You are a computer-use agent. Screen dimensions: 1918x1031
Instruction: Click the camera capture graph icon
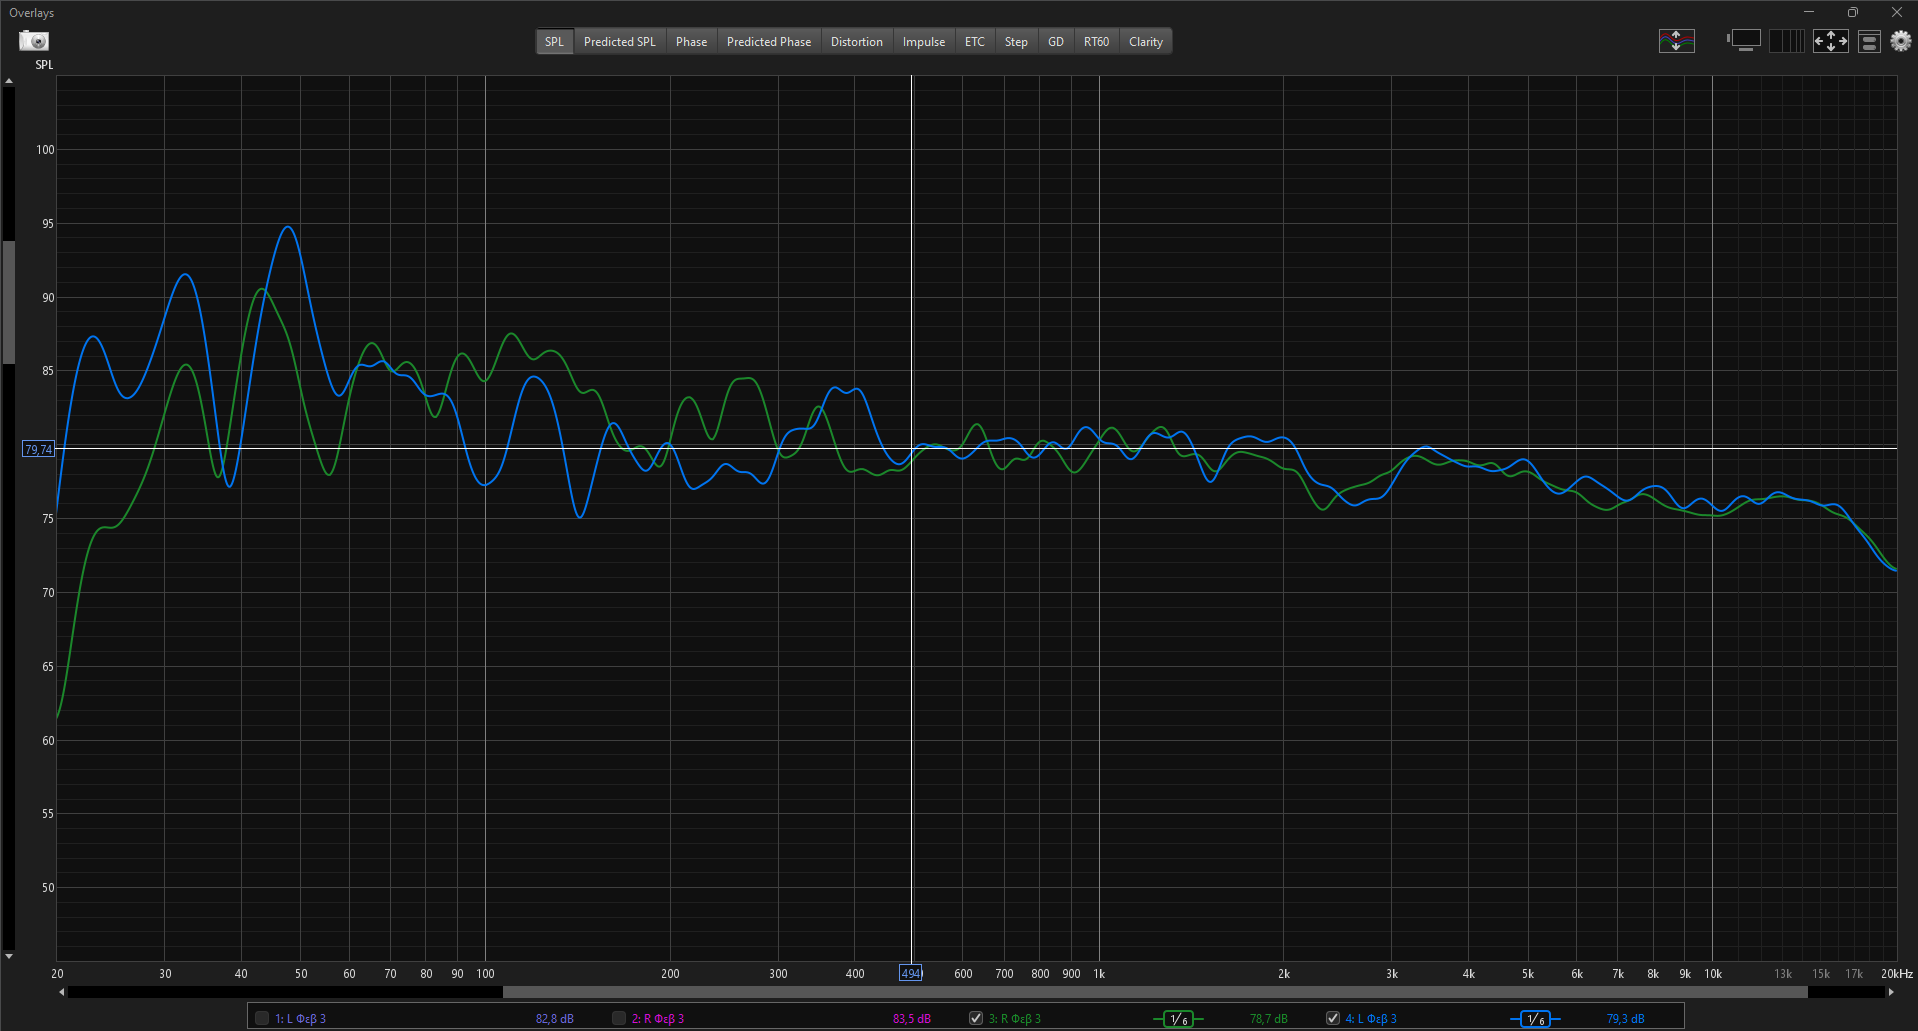34,41
